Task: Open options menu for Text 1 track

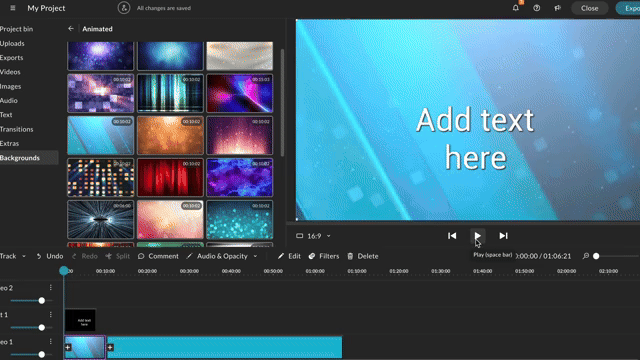Action: click(51, 315)
